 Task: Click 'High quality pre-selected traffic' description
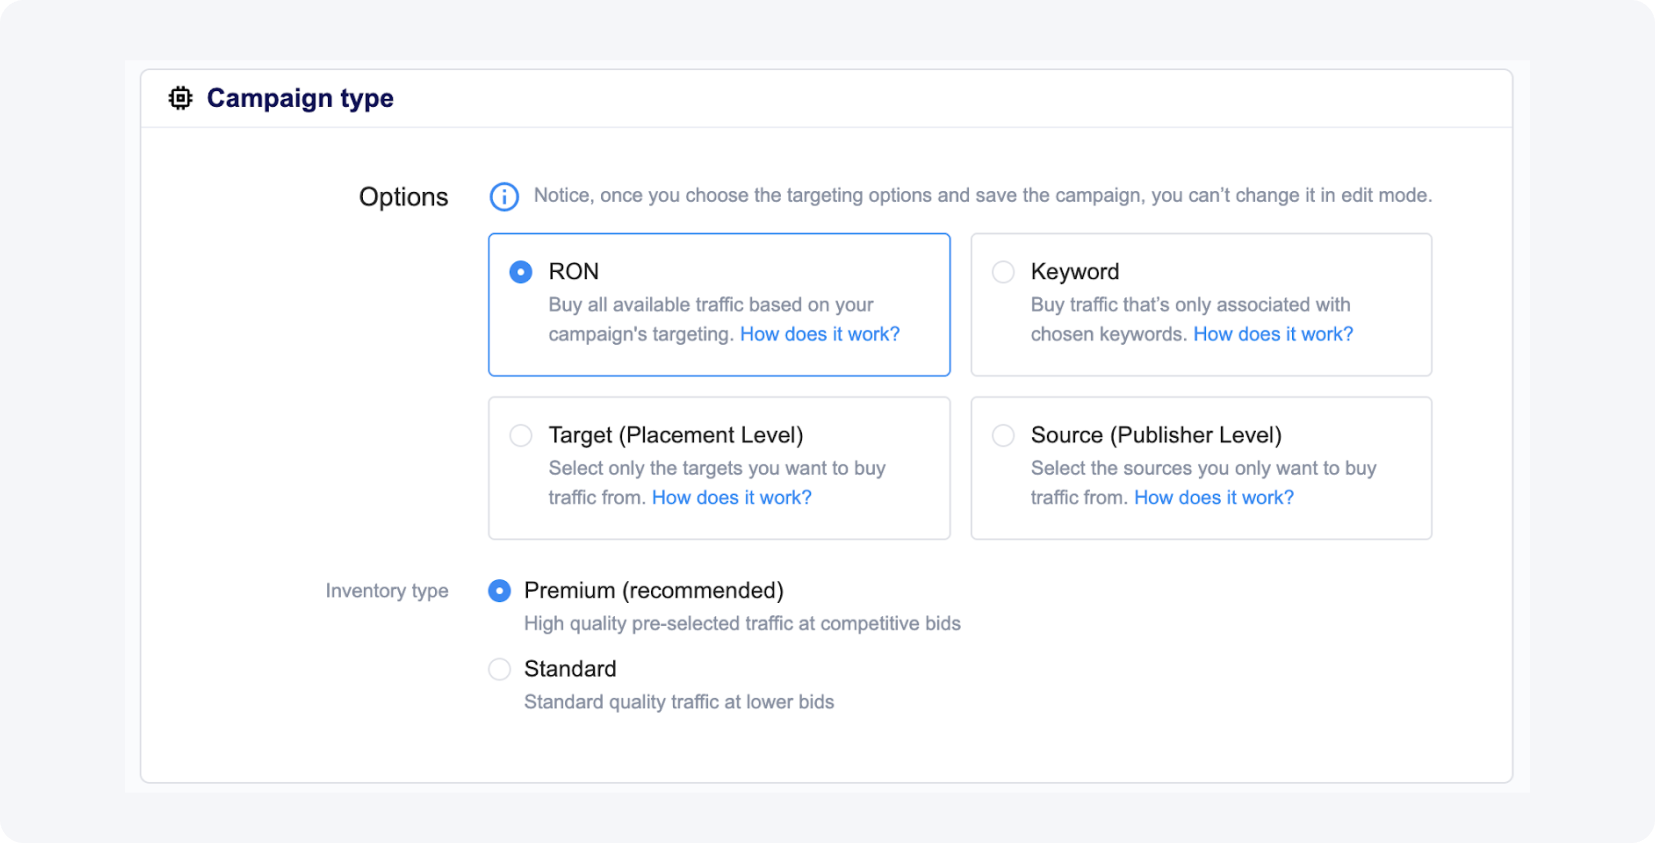pos(742,624)
